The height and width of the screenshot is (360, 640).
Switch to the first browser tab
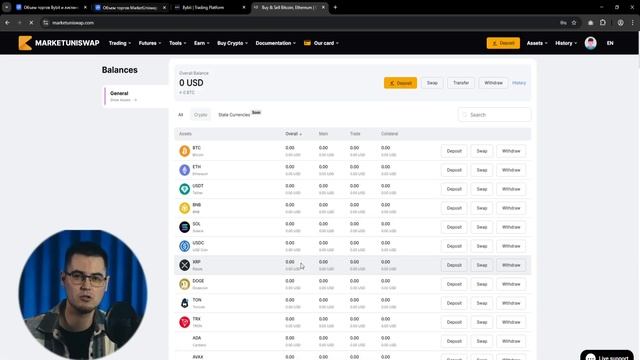pyautogui.click(x=51, y=7)
